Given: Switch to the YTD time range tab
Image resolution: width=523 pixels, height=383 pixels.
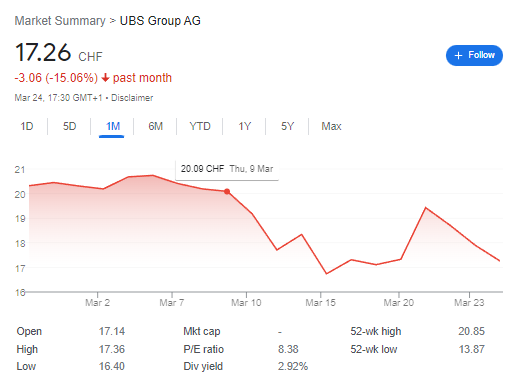Looking at the screenshot, I should (x=200, y=126).
